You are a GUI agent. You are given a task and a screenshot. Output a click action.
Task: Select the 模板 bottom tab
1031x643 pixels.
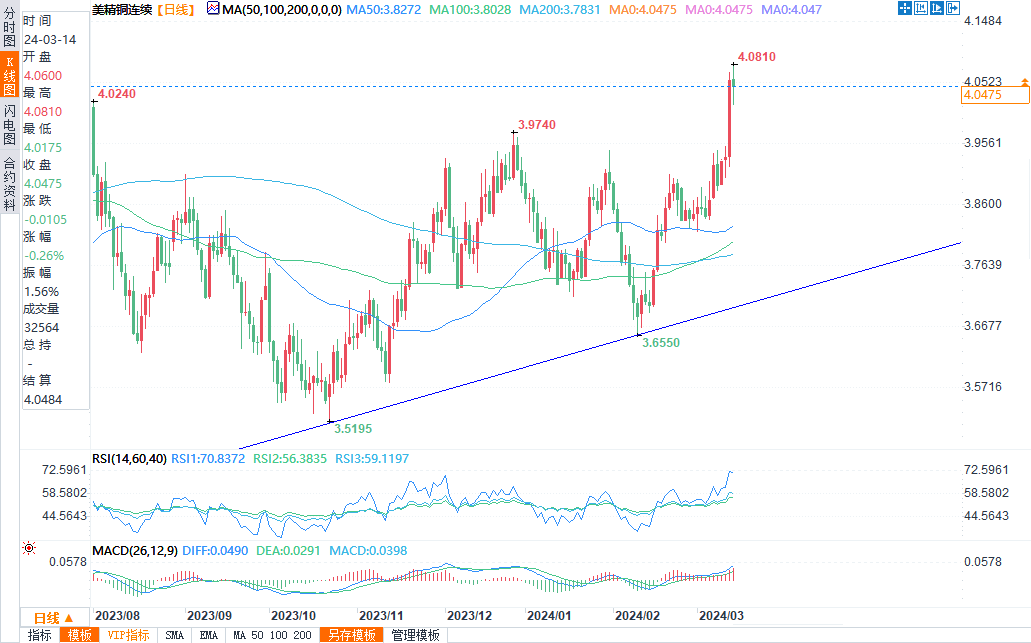(x=80, y=635)
